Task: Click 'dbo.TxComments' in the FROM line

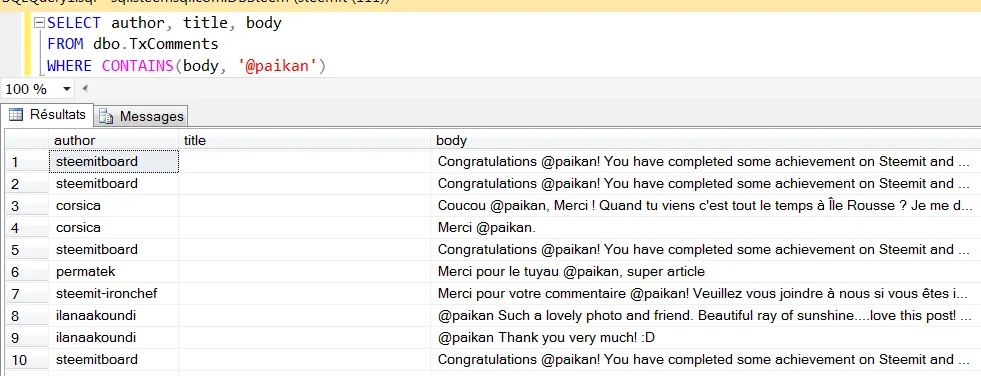Action: (x=156, y=44)
